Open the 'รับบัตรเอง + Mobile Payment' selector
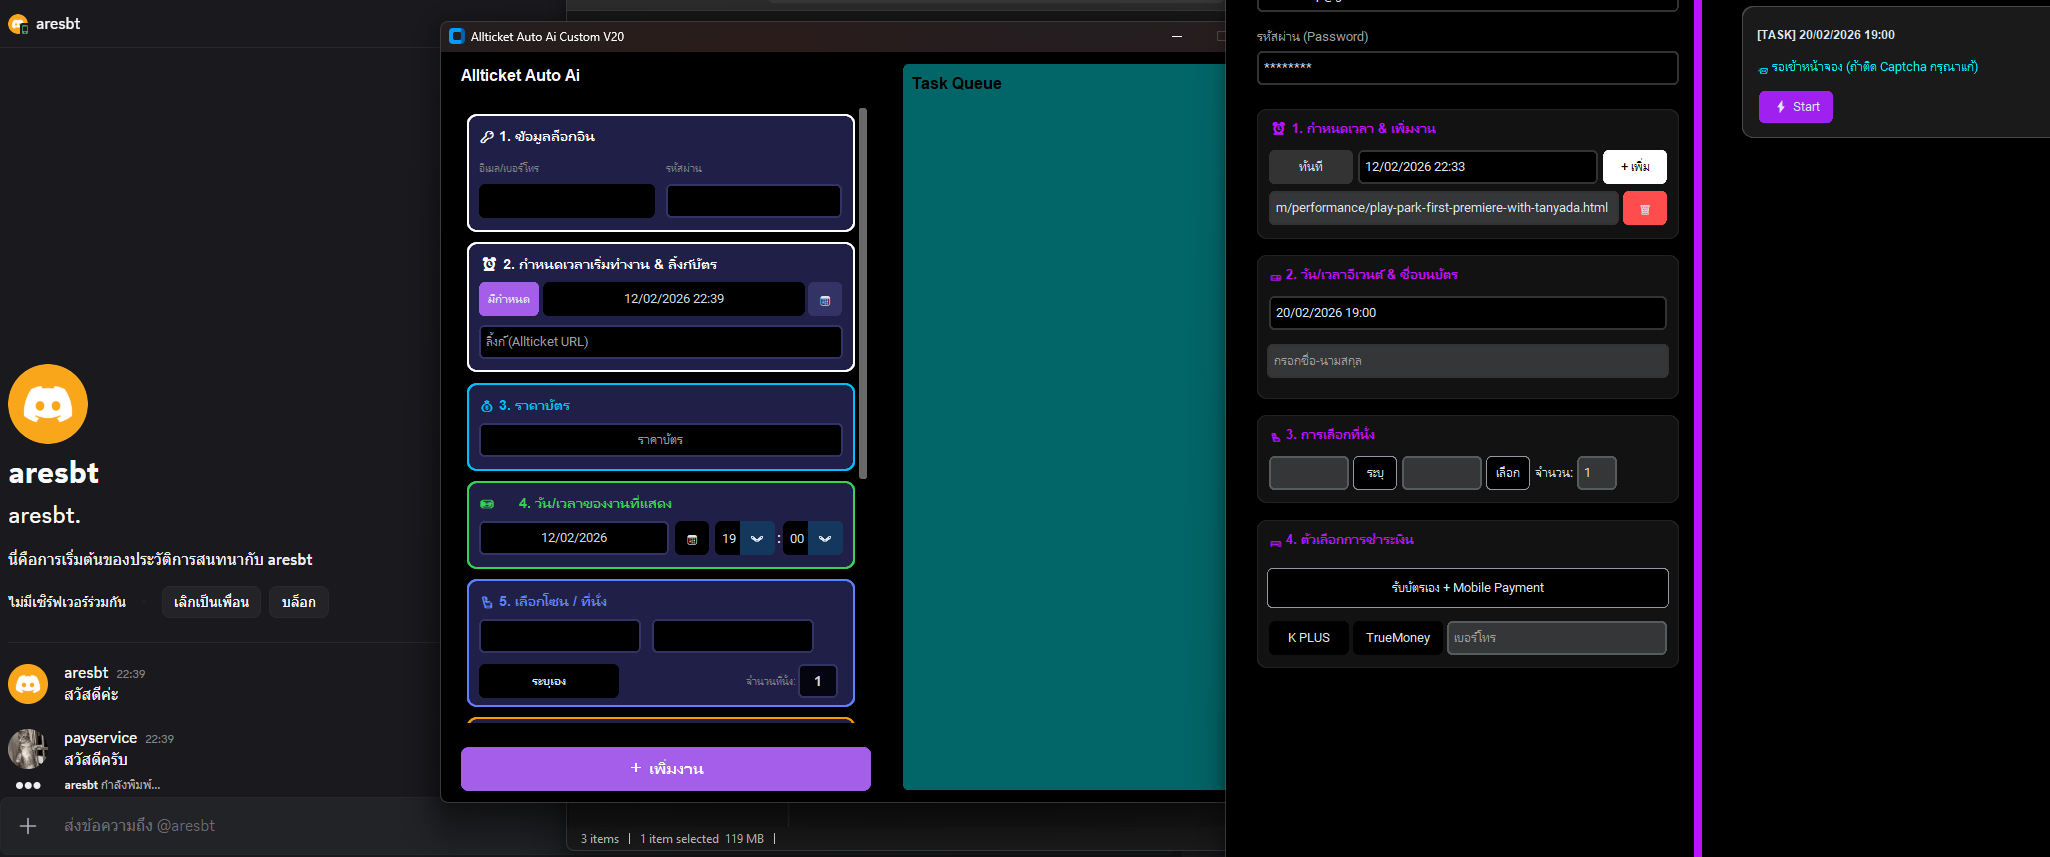Image resolution: width=2050 pixels, height=857 pixels. click(1467, 588)
